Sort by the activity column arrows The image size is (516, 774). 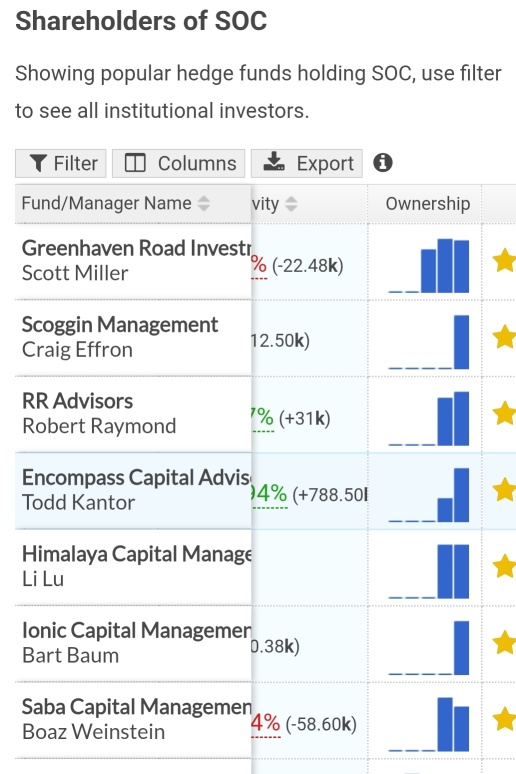[x=291, y=204]
